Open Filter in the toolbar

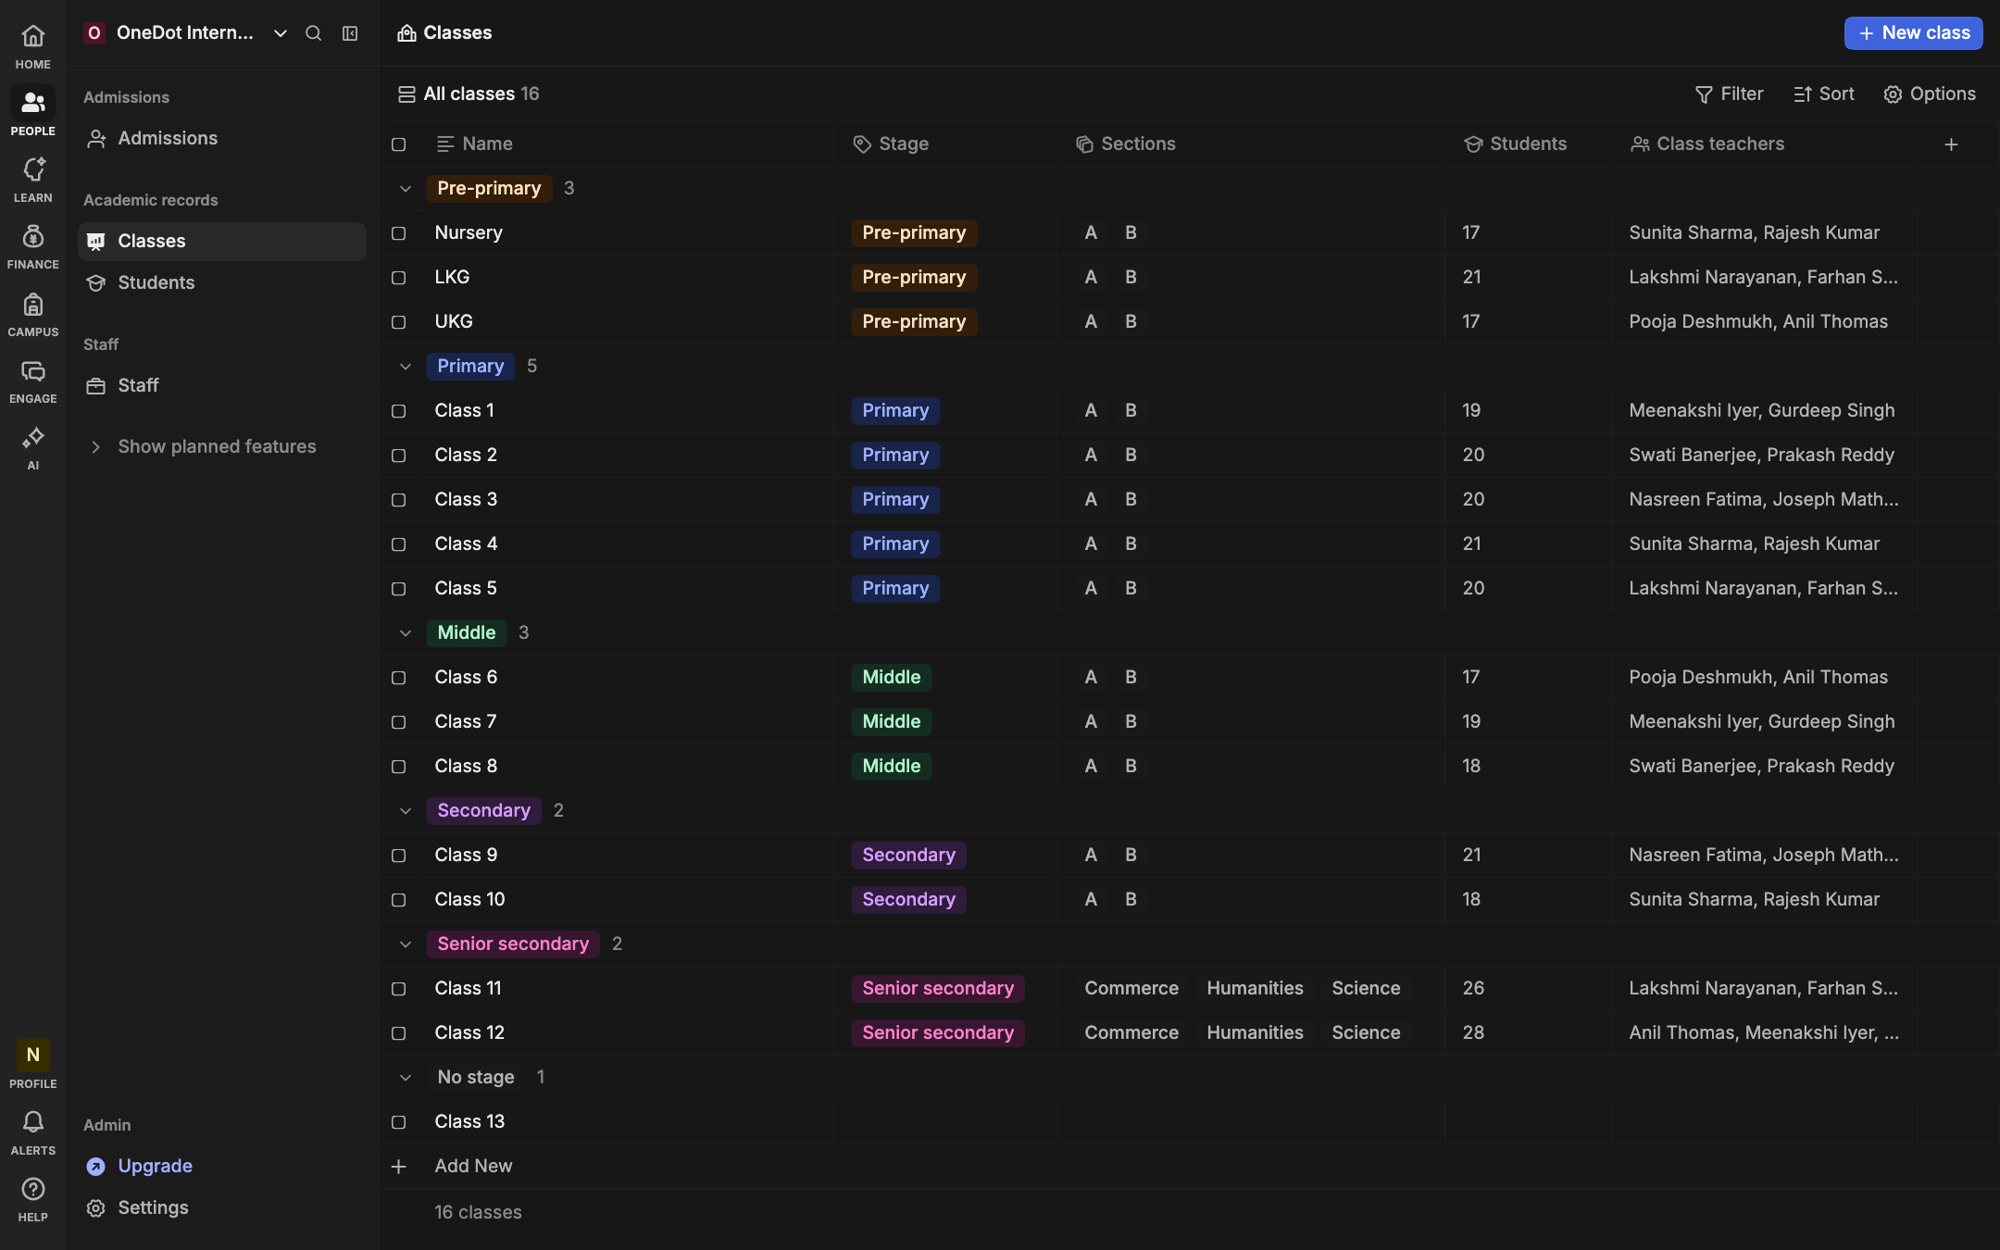tap(1729, 94)
